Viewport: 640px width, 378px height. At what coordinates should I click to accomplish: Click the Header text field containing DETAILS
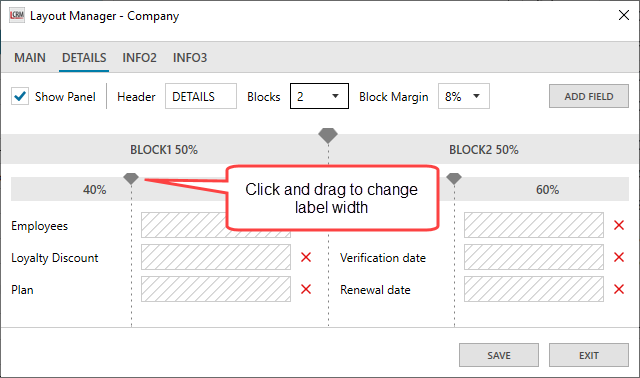point(201,96)
